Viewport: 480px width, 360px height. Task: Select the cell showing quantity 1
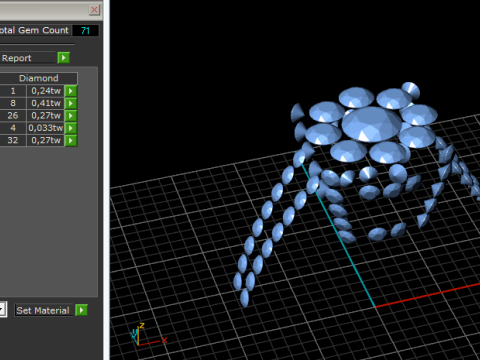(13, 91)
